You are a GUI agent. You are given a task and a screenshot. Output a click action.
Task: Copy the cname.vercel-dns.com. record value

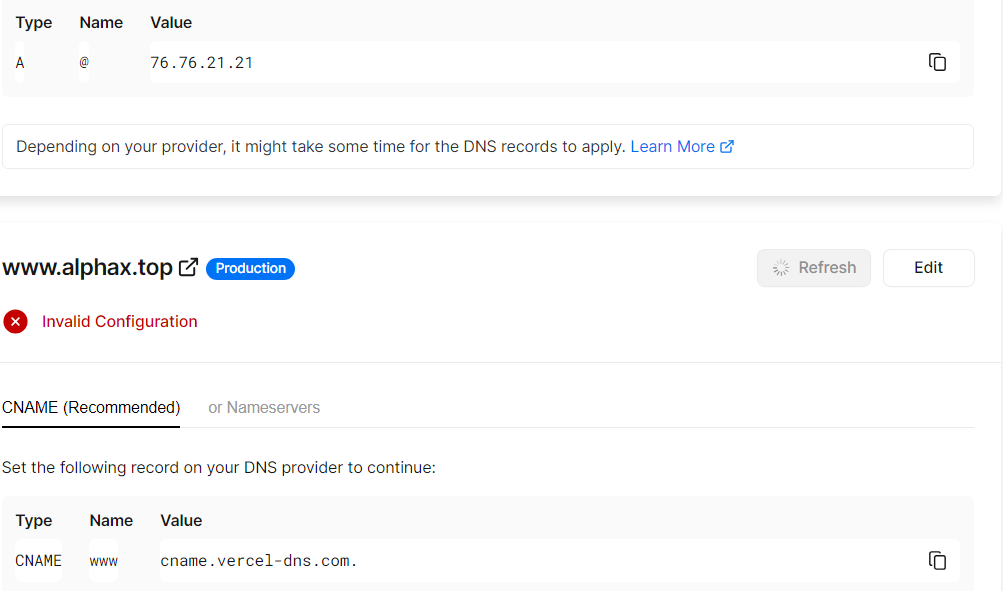[x=937, y=560]
